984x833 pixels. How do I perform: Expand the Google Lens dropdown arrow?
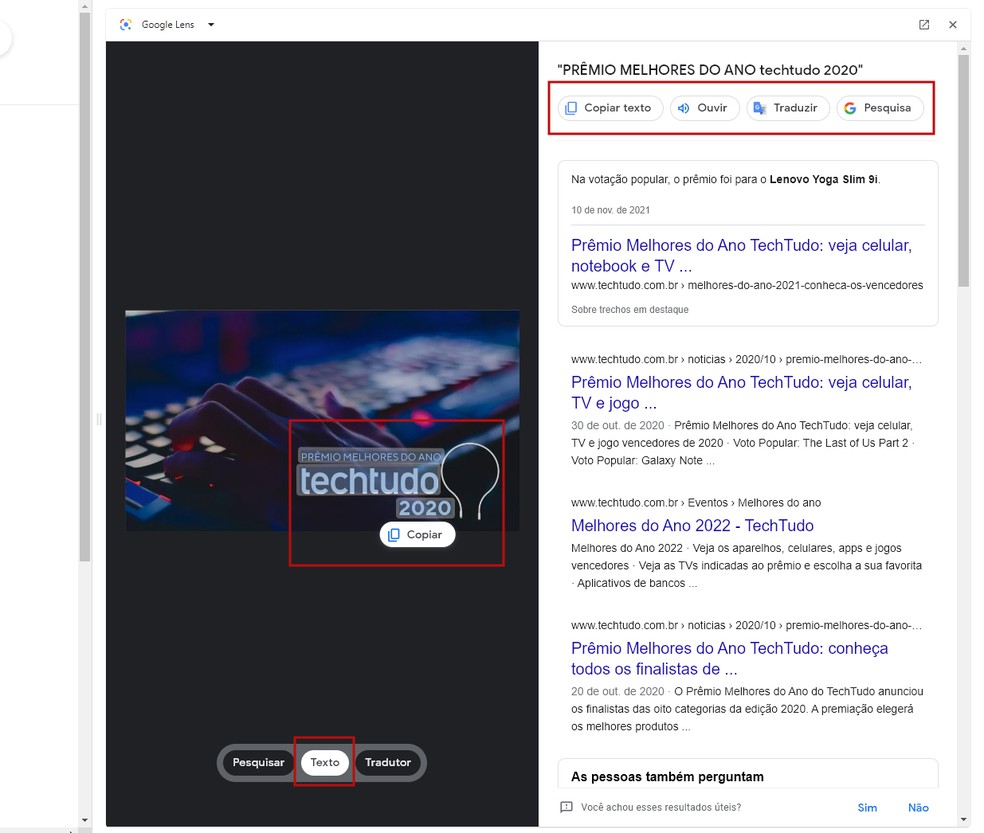pos(211,24)
